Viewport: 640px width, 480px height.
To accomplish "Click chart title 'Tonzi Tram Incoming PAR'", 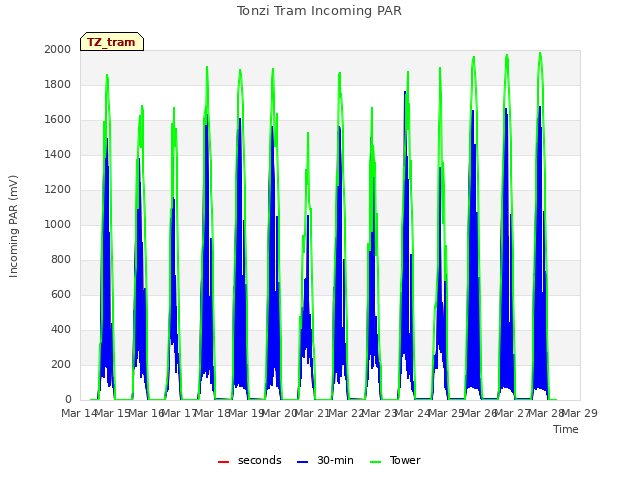I will [x=319, y=11].
